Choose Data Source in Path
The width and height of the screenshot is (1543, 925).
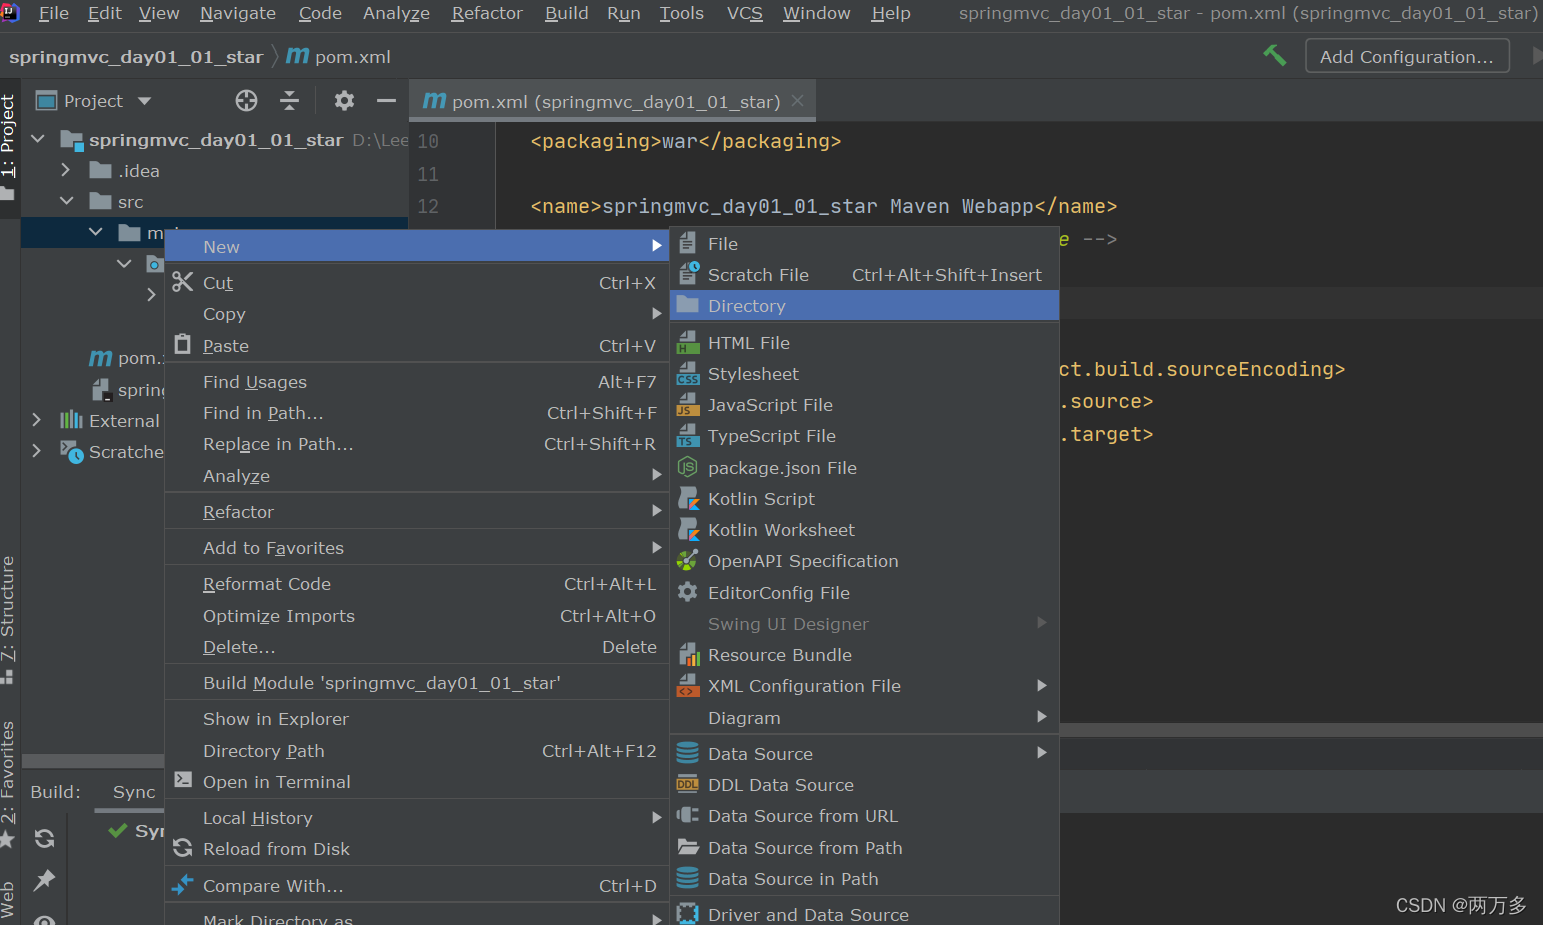point(864,878)
